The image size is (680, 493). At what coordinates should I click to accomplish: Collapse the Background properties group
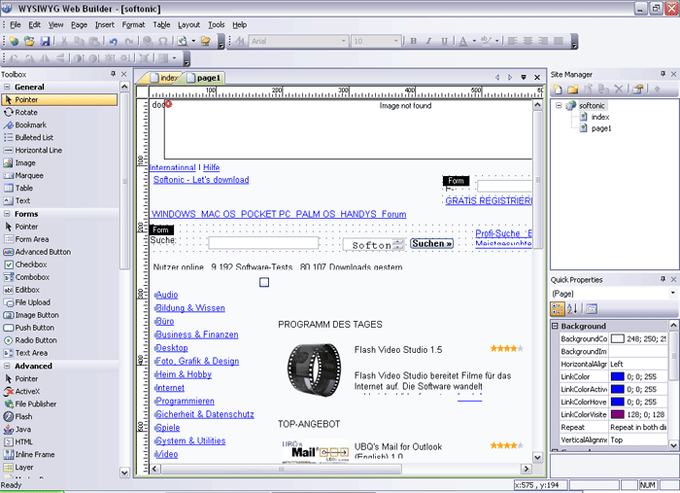point(555,326)
